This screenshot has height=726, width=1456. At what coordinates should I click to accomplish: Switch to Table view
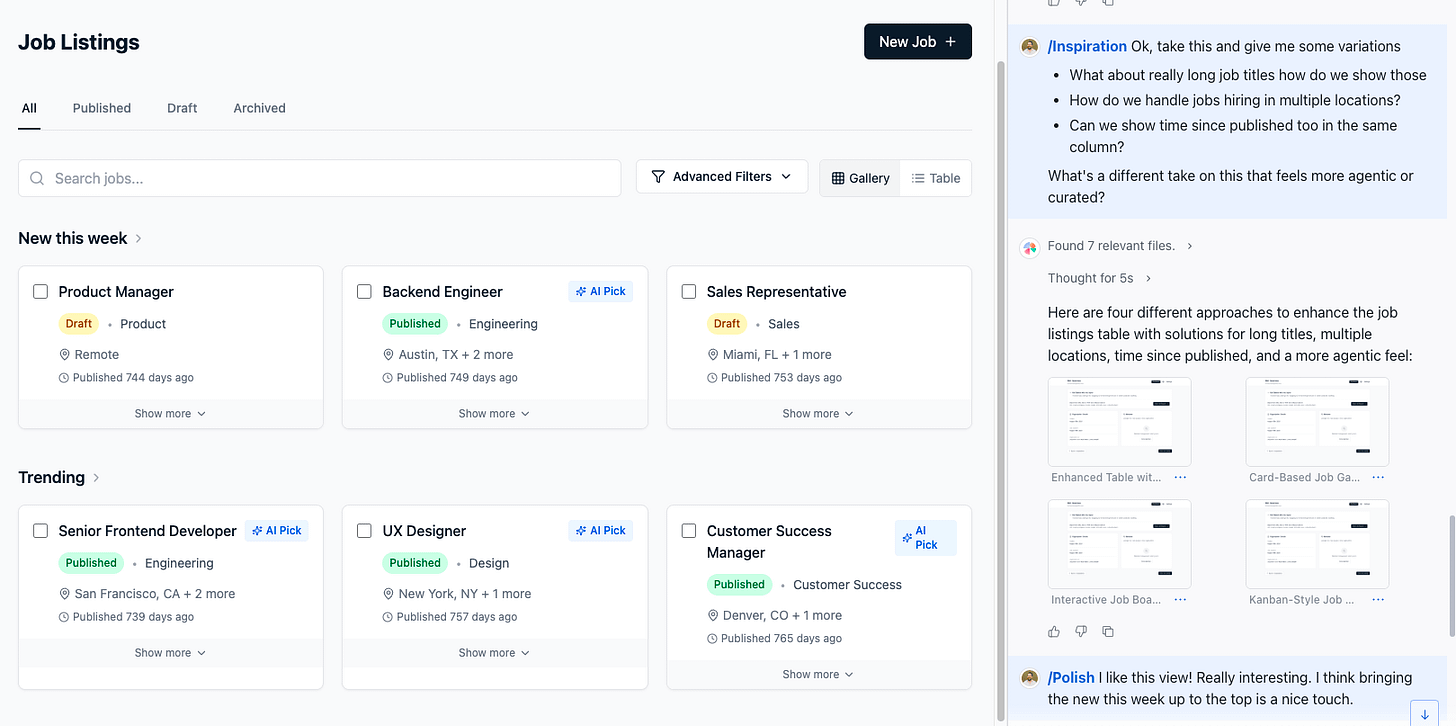[936, 178]
